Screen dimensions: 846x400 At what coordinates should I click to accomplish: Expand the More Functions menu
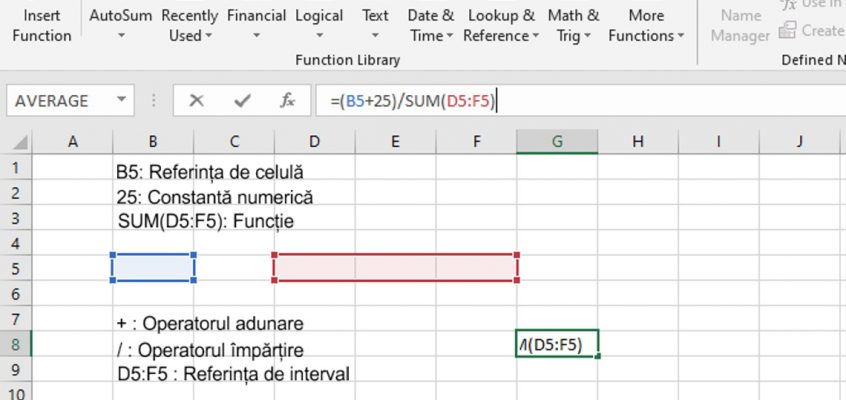coord(646,26)
